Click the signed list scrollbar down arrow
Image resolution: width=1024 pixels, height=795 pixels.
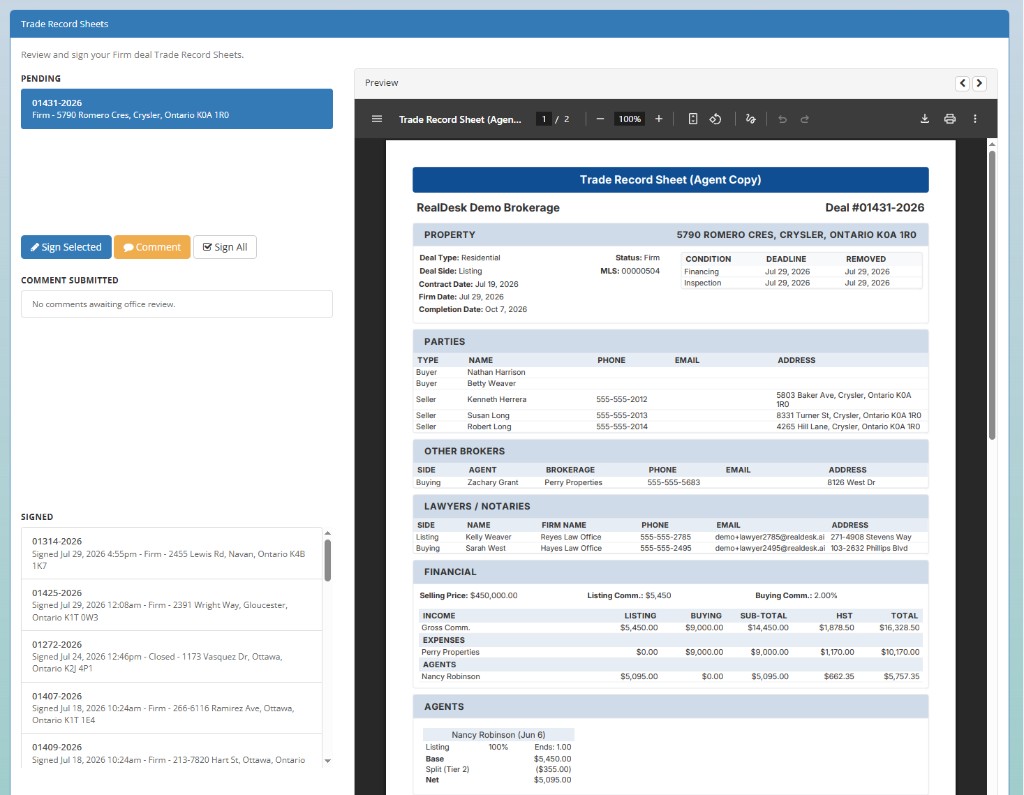(x=328, y=761)
